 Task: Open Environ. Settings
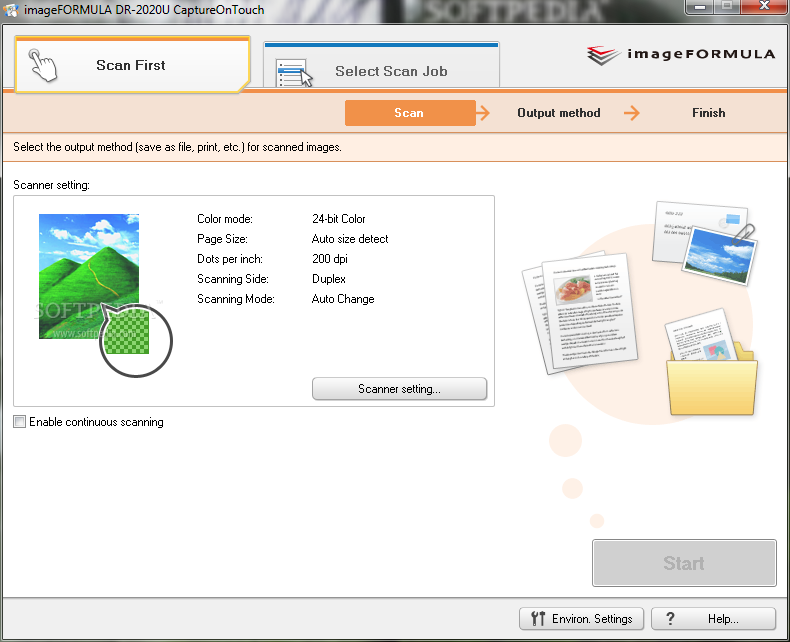[581, 618]
